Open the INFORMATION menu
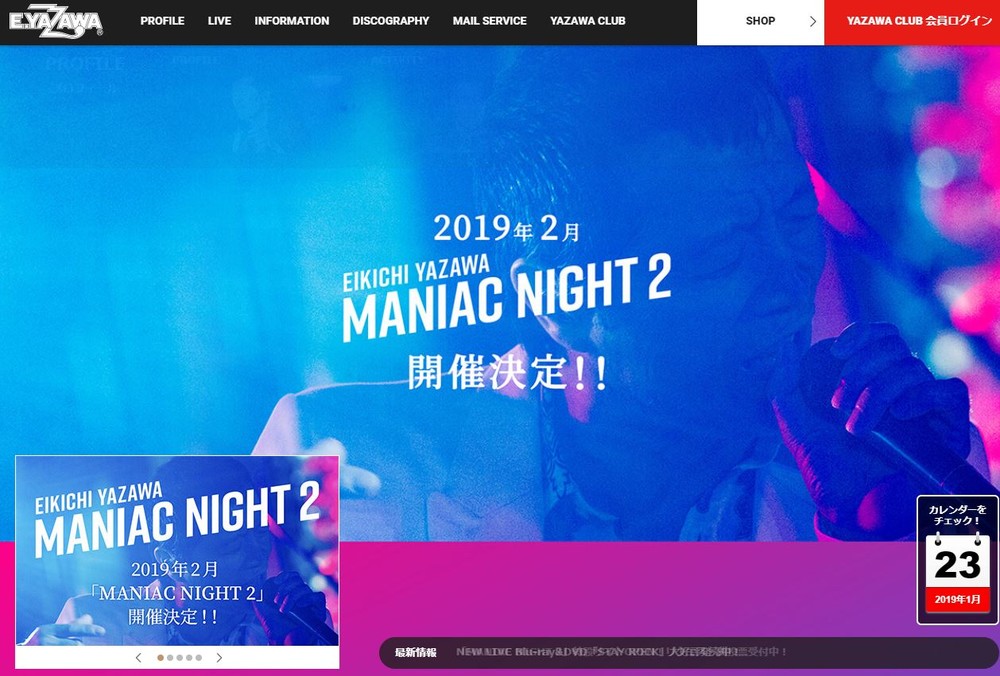This screenshot has height=676, width=1000. [x=292, y=21]
